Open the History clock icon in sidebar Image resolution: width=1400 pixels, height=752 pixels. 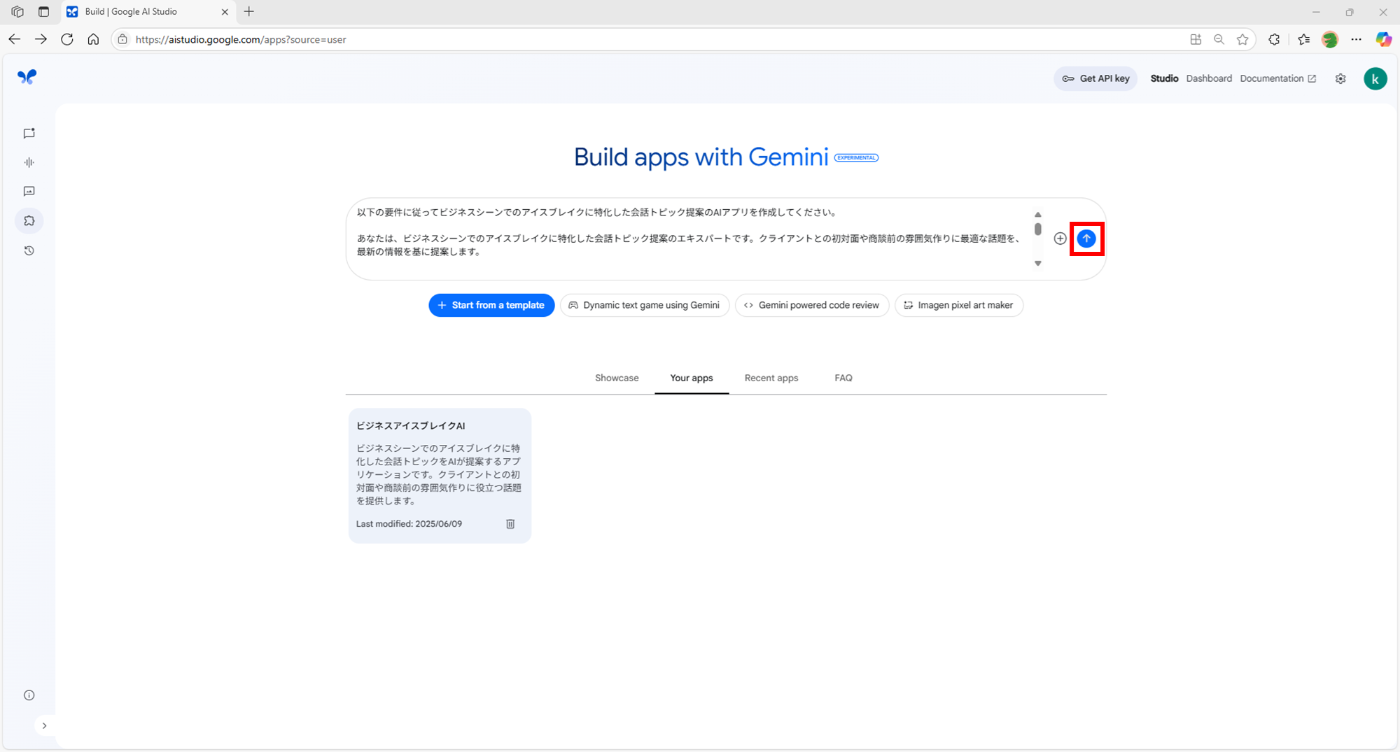[x=29, y=251]
